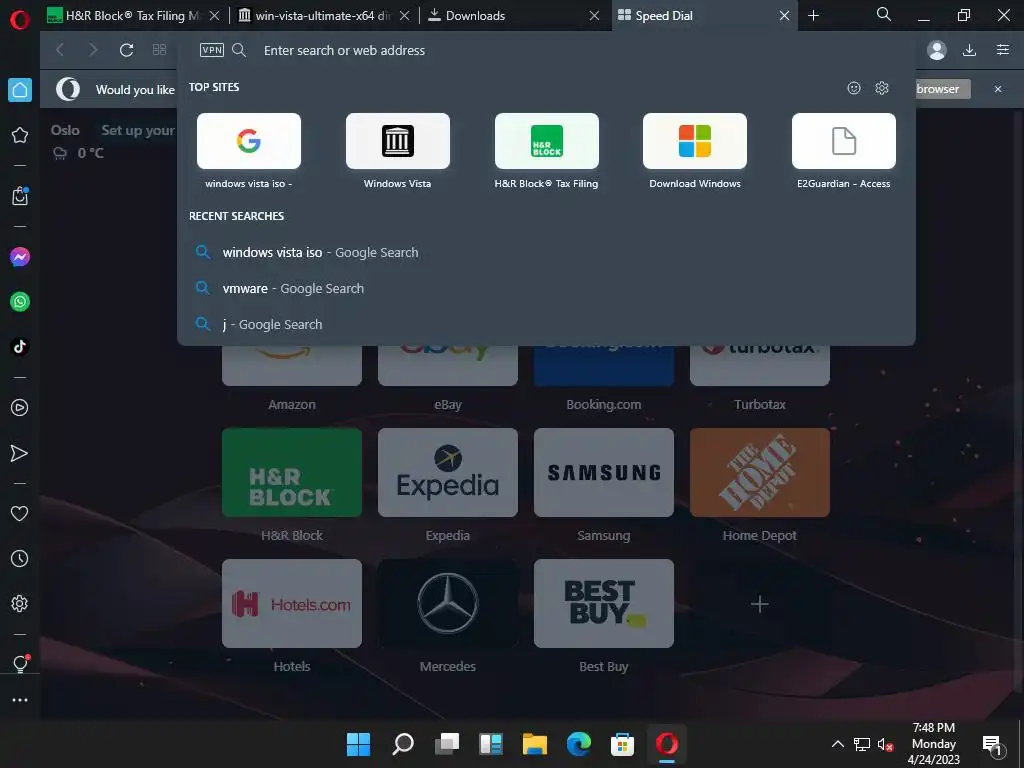Screen dimensions: 1024x768
Task: Dismiss the default browser prompt bar
Action: 998,89
